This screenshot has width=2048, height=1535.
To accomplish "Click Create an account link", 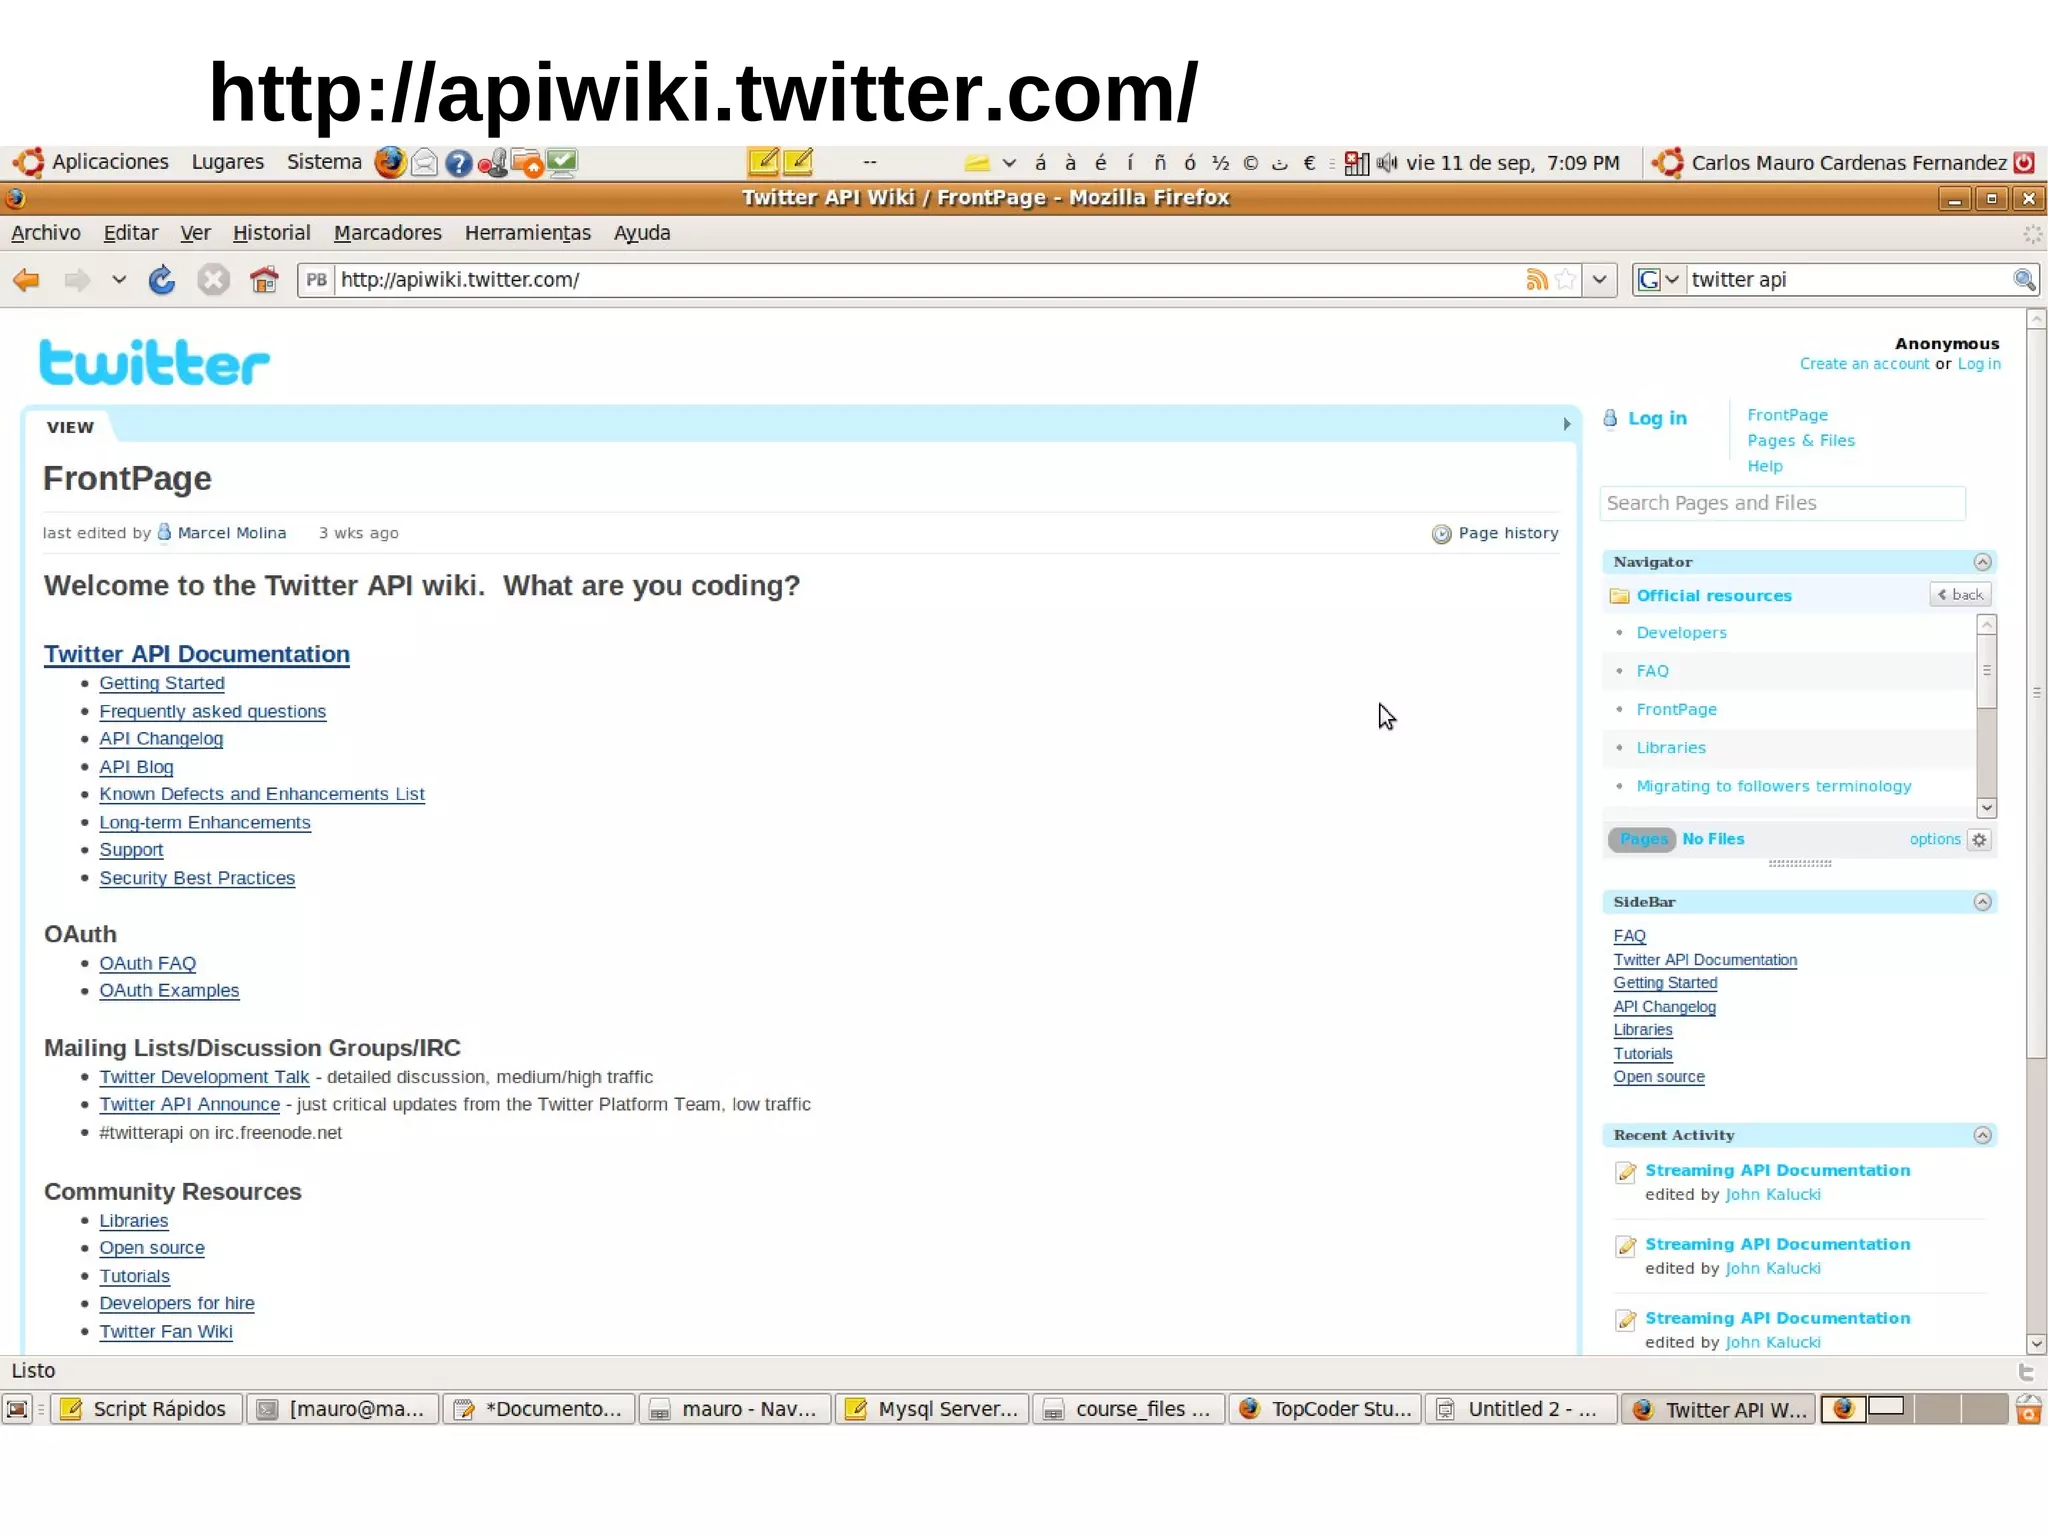I will coord(1864,364).
